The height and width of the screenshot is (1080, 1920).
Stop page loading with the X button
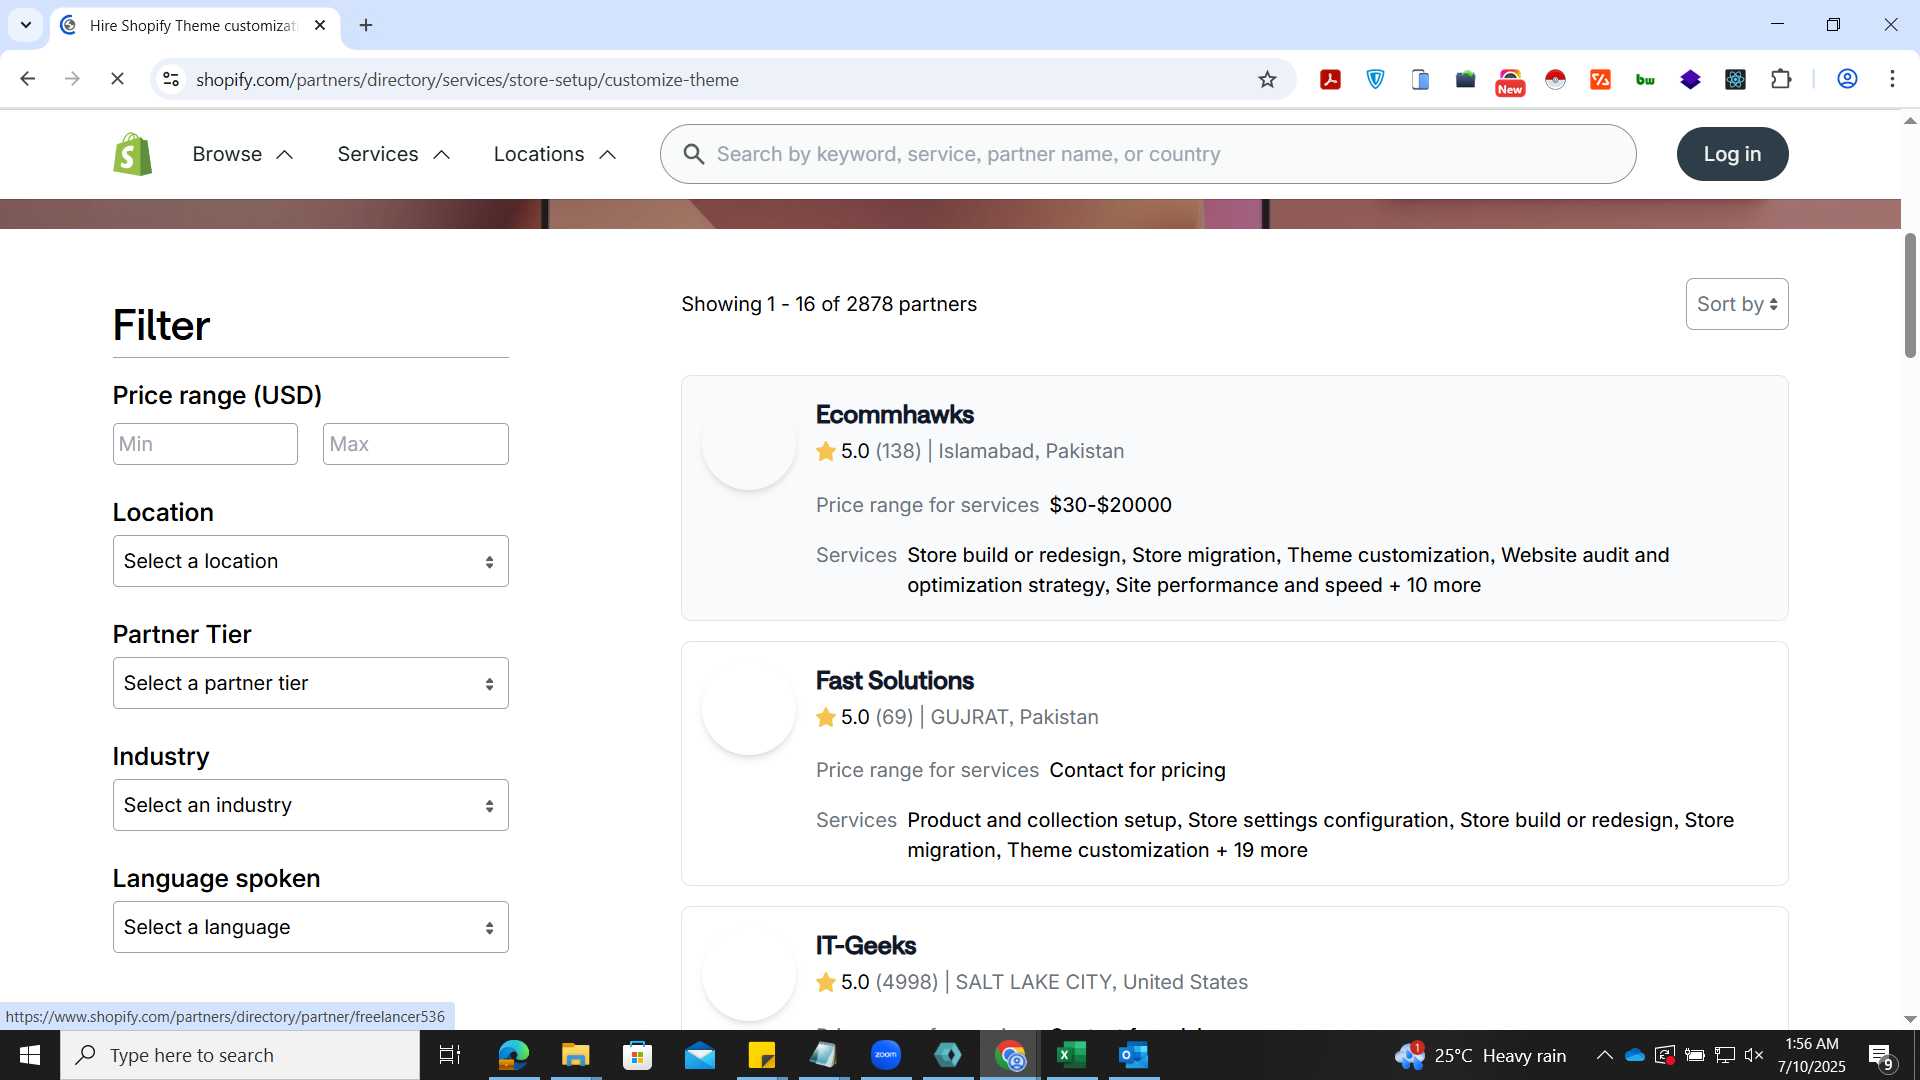[117, 79]
